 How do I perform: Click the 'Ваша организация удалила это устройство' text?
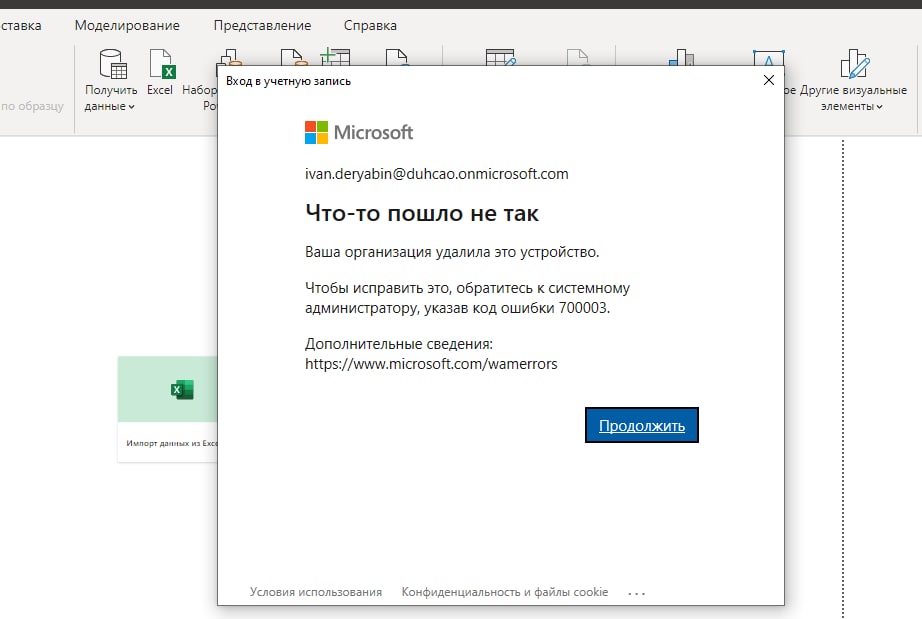point(452,252)
